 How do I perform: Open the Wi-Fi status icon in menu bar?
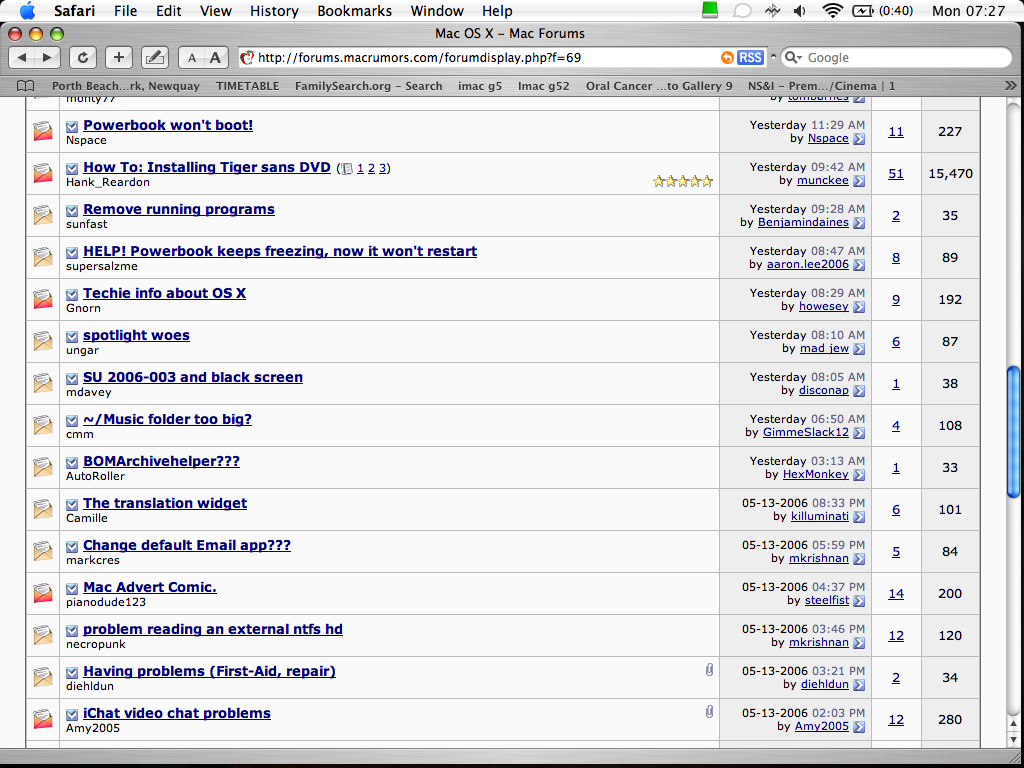coord(832,10)
